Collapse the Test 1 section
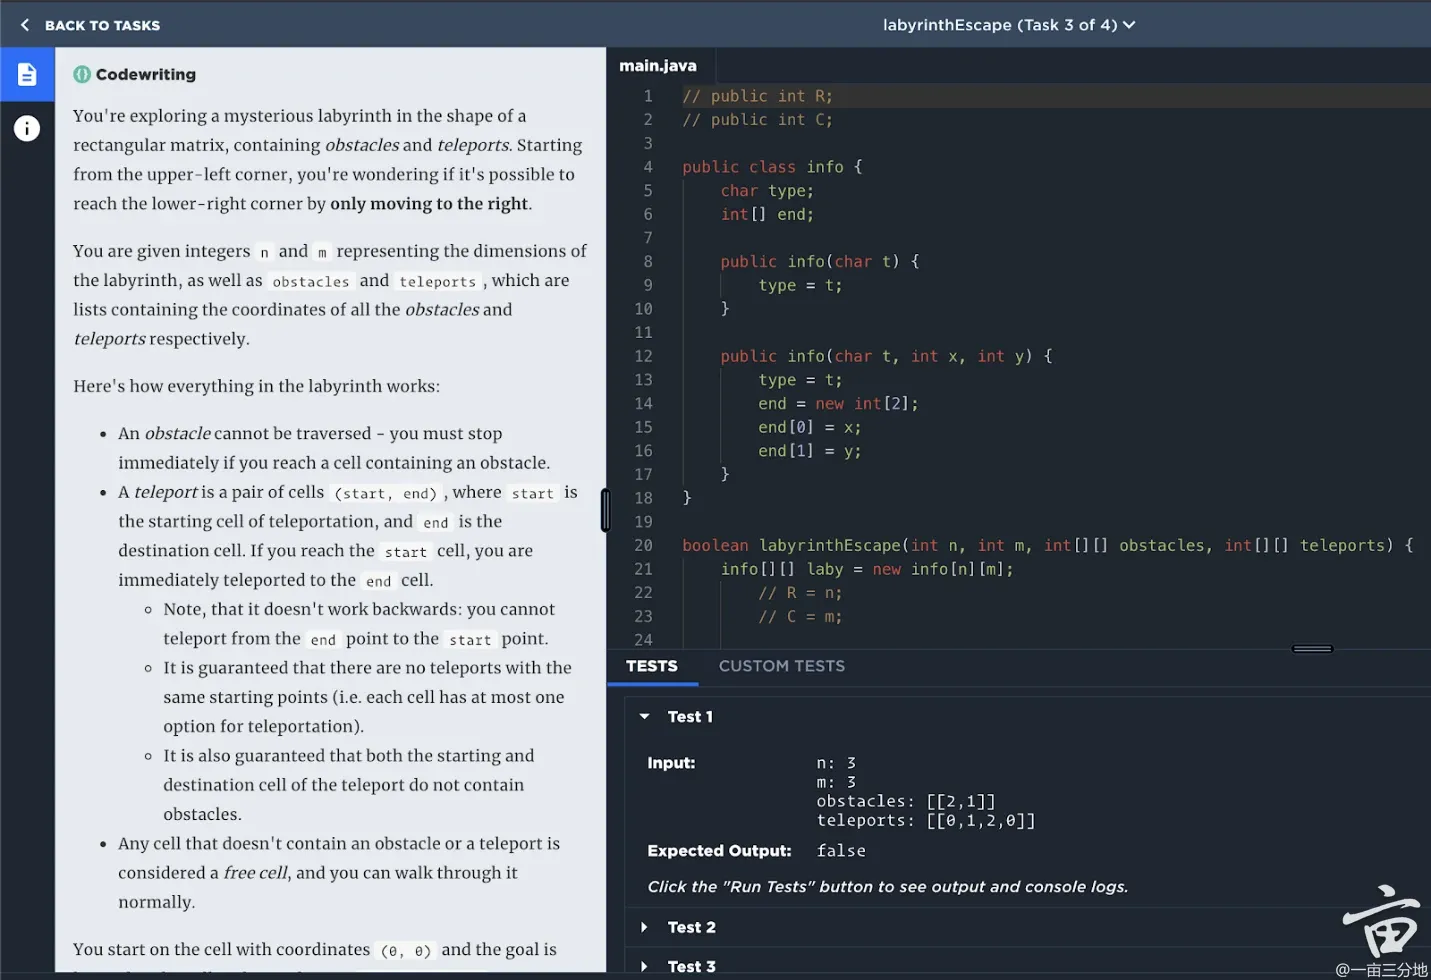 coord(644,717)
